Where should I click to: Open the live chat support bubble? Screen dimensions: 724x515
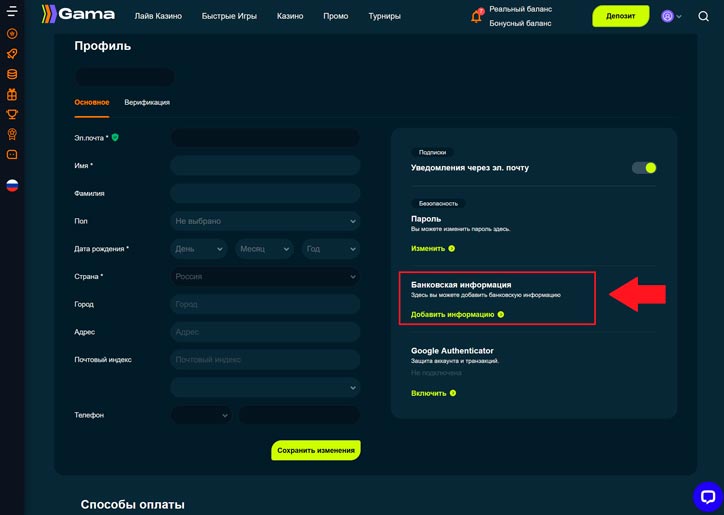click(x=707, y=496)
